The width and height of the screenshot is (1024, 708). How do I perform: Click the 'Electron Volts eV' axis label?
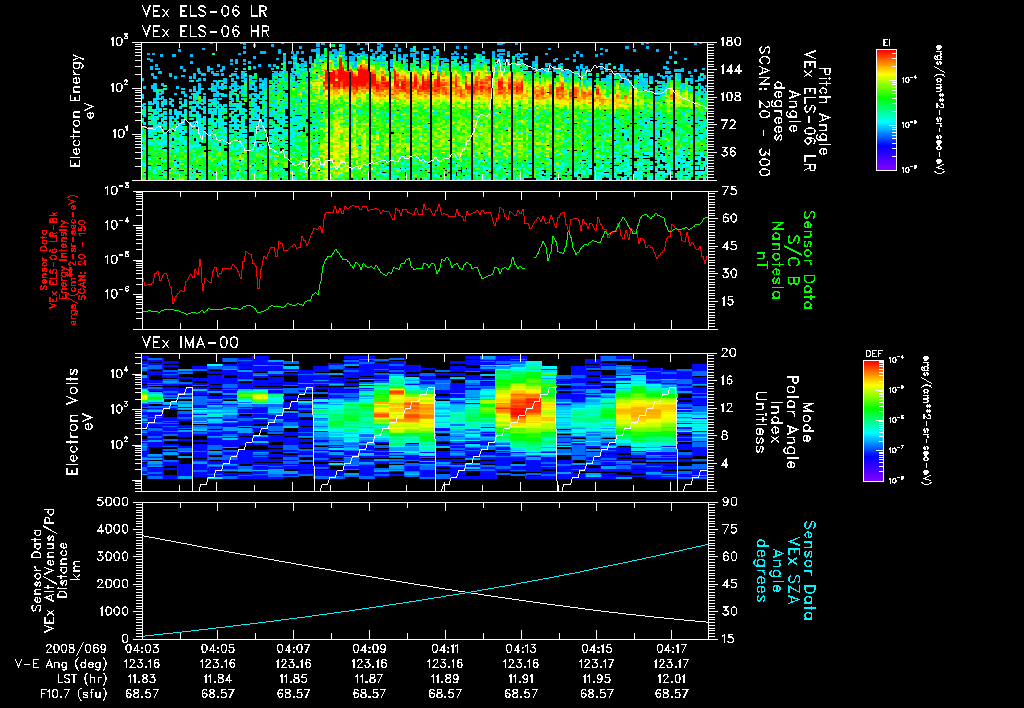click(78, 422)
